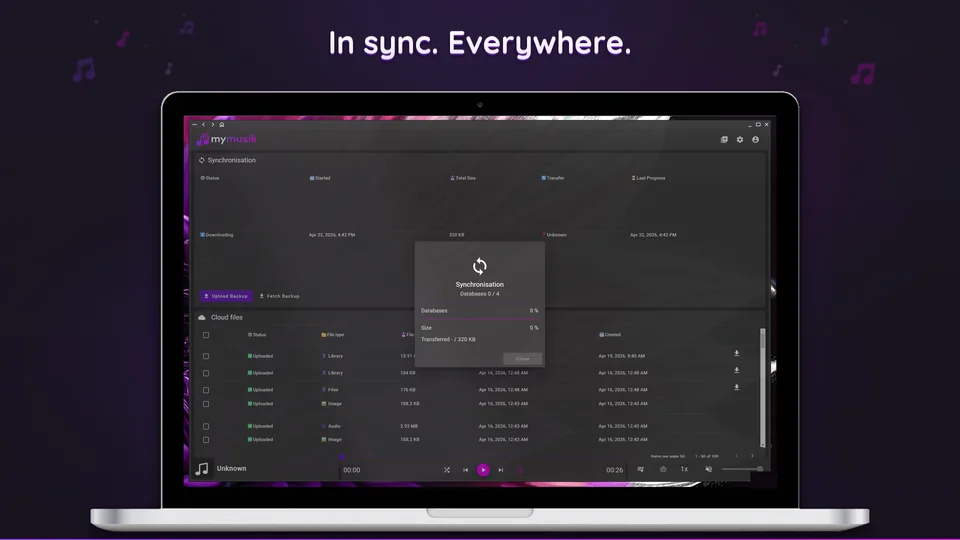Screen dimensions: 960x540
Task: Click the Synchronisation section heading
Action: click(x=227, y=160)
